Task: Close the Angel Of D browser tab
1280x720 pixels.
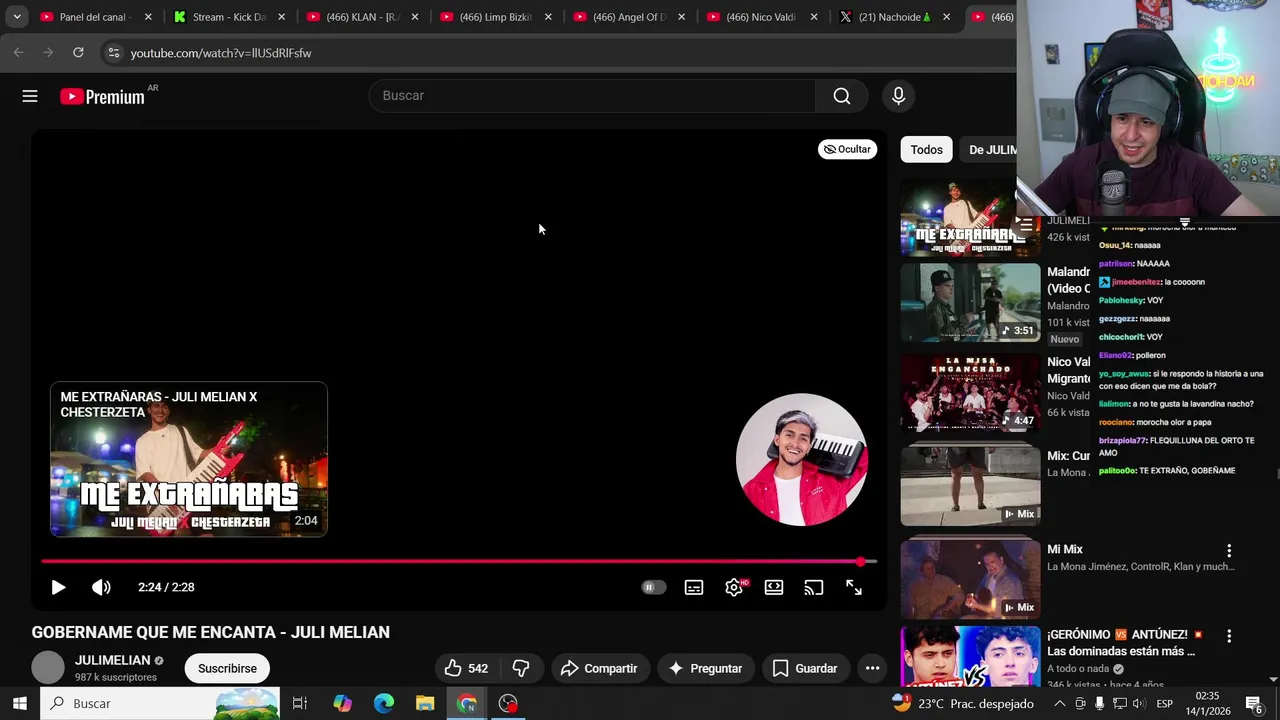Action: (x=681, y=17)
